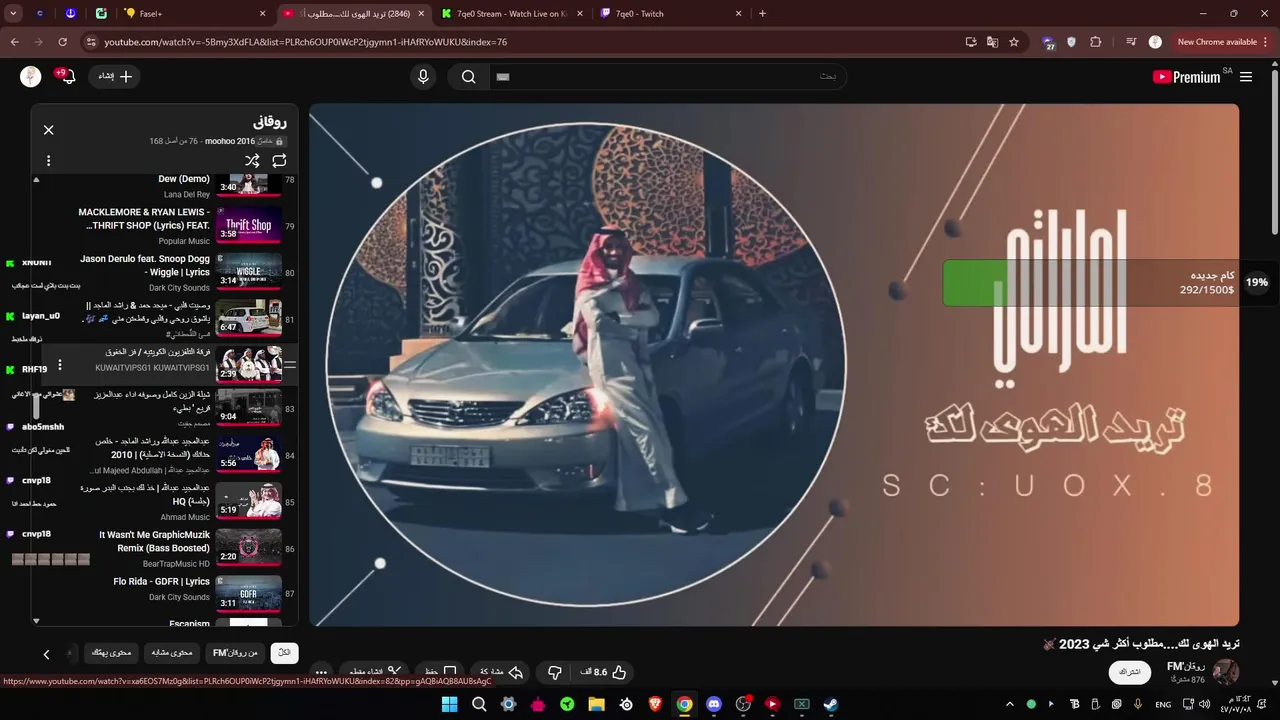Image resolution: width=1280 pixels, height=720 pixels.
Task: Open the shield extension icon
Action: pos(1072,42)
